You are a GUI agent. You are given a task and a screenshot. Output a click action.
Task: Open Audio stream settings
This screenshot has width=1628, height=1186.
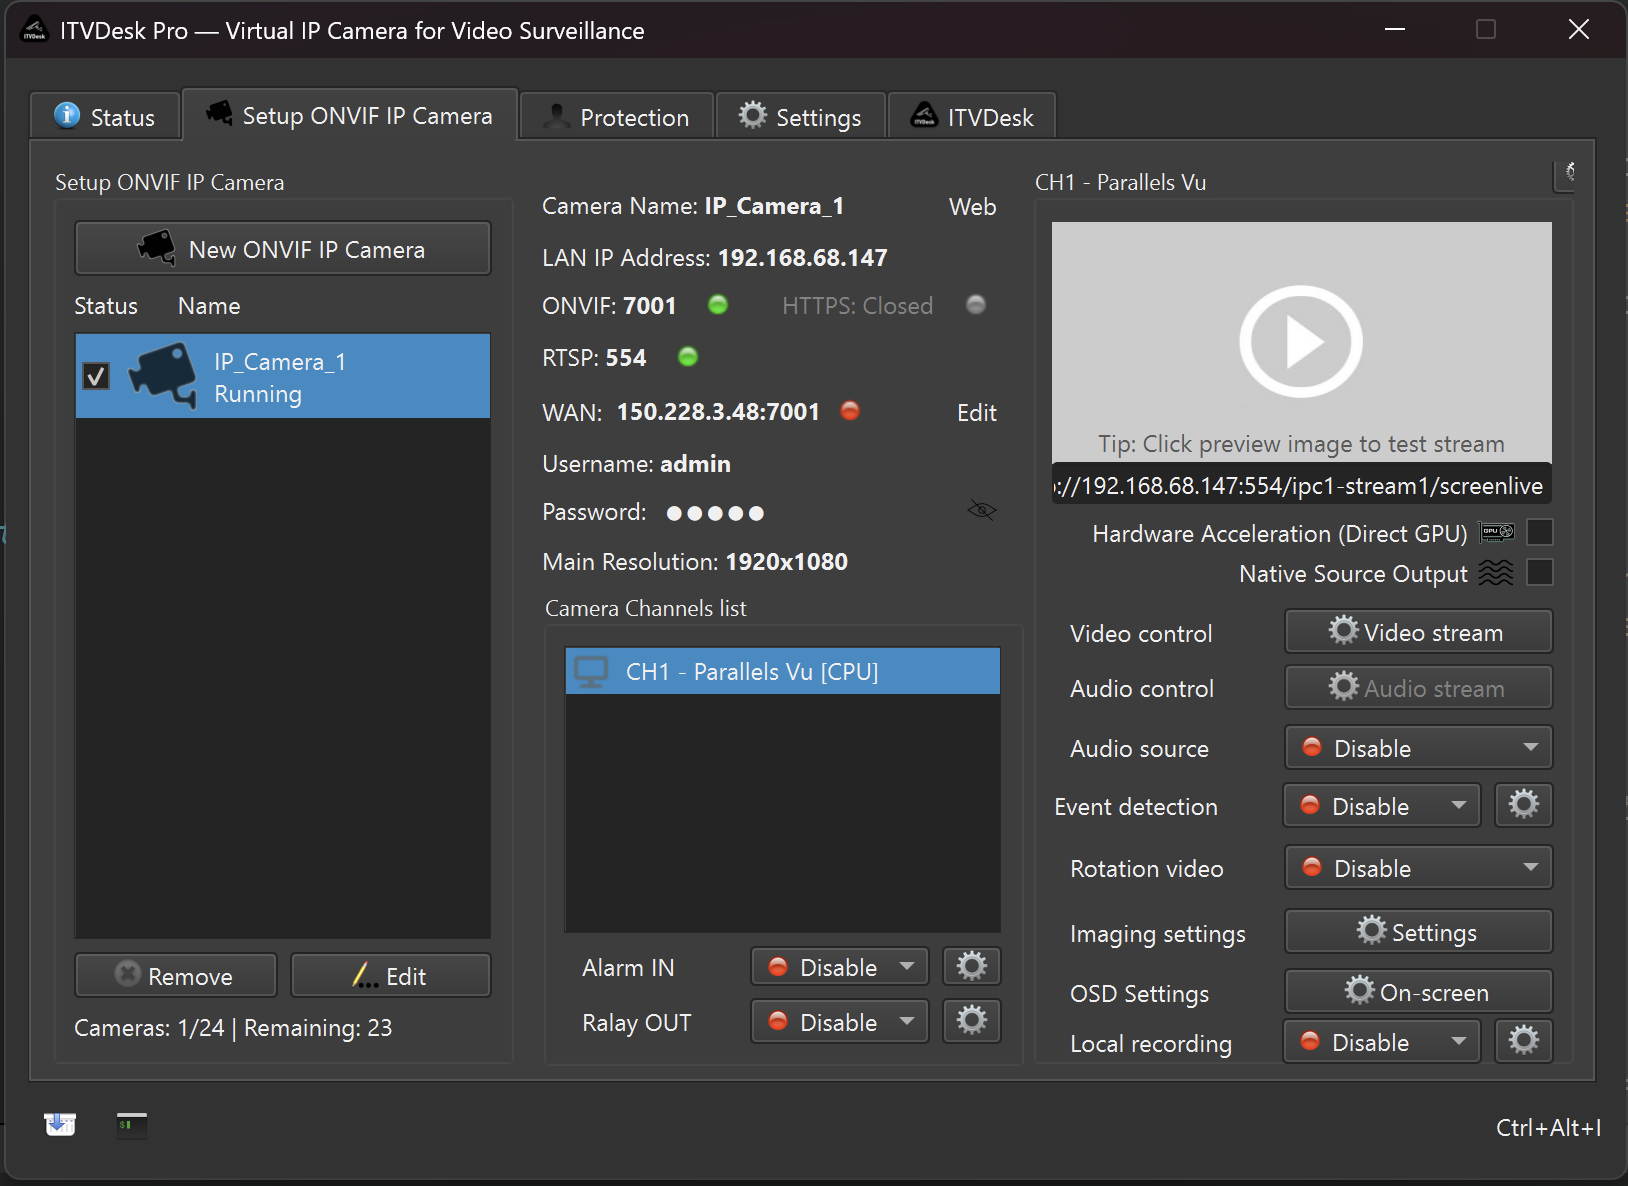coord(1418,688)
